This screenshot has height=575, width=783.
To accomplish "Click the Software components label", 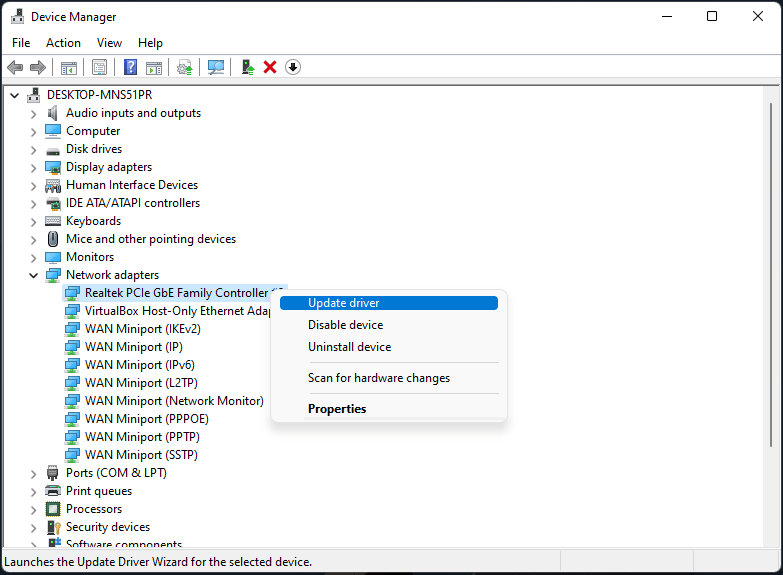I will (124, 544).
